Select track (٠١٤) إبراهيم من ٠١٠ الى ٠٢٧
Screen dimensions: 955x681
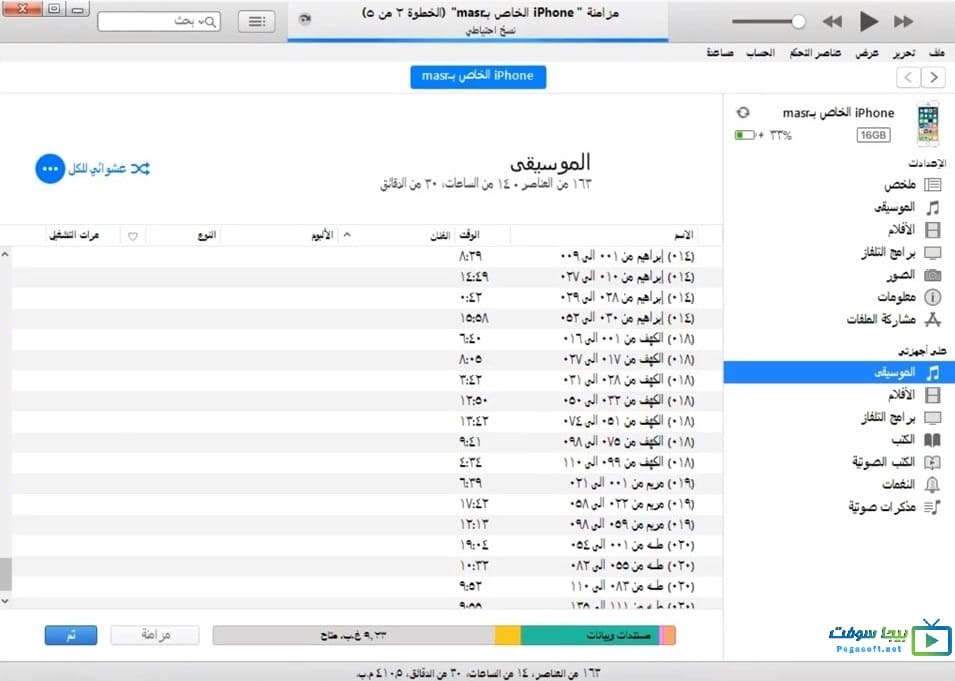[x=367, y=277]
